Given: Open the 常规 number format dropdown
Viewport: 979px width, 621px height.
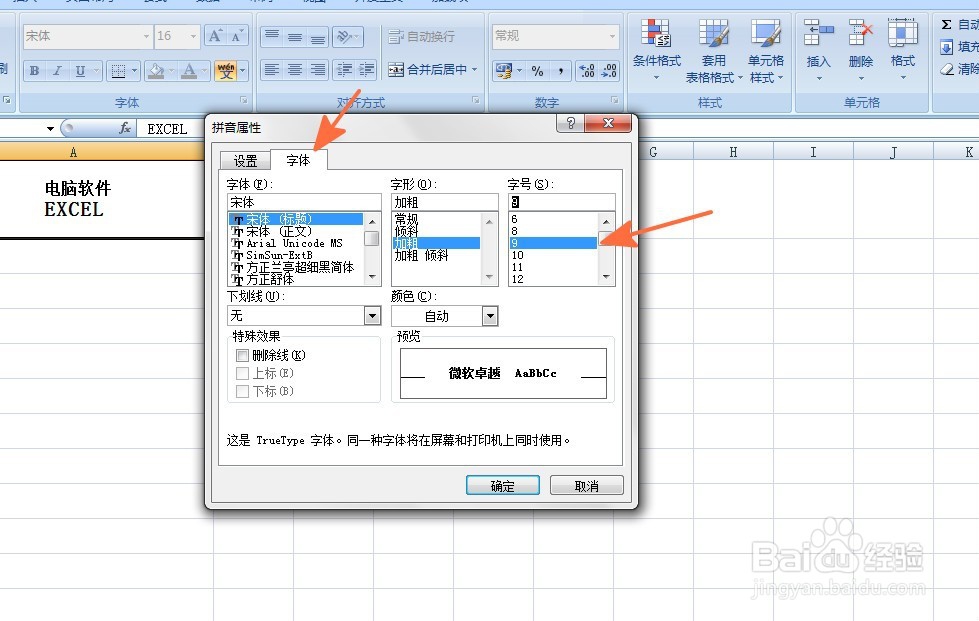Looking at the screenshot, I should (612, 36).
